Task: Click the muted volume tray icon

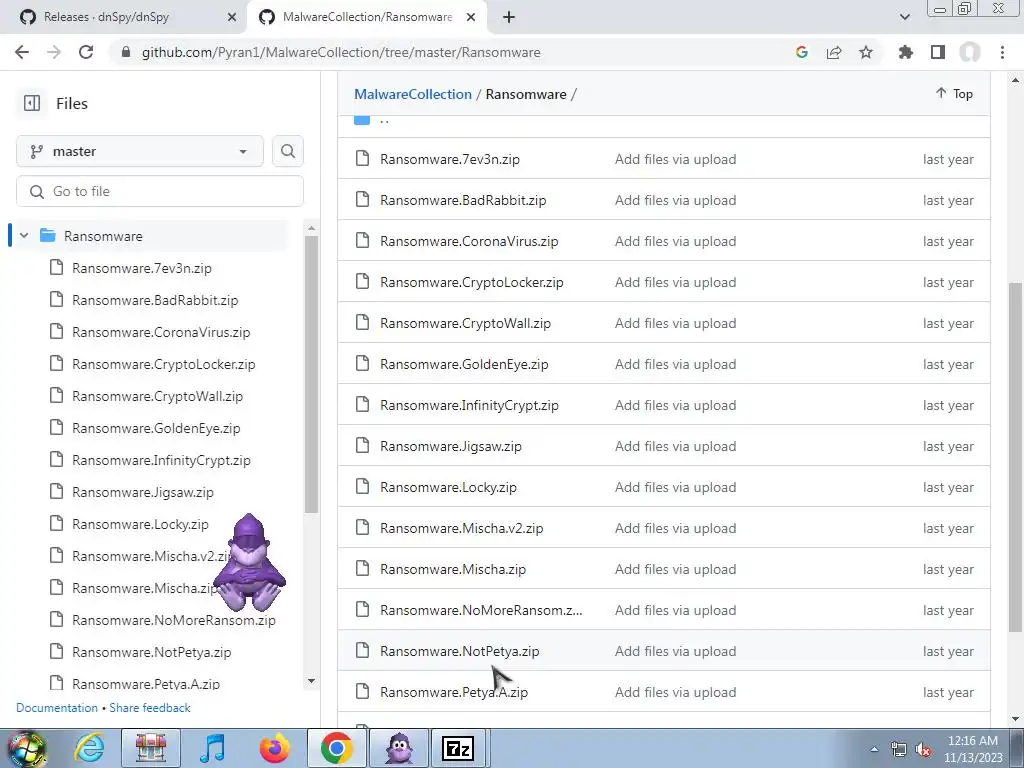Action: 923,750
